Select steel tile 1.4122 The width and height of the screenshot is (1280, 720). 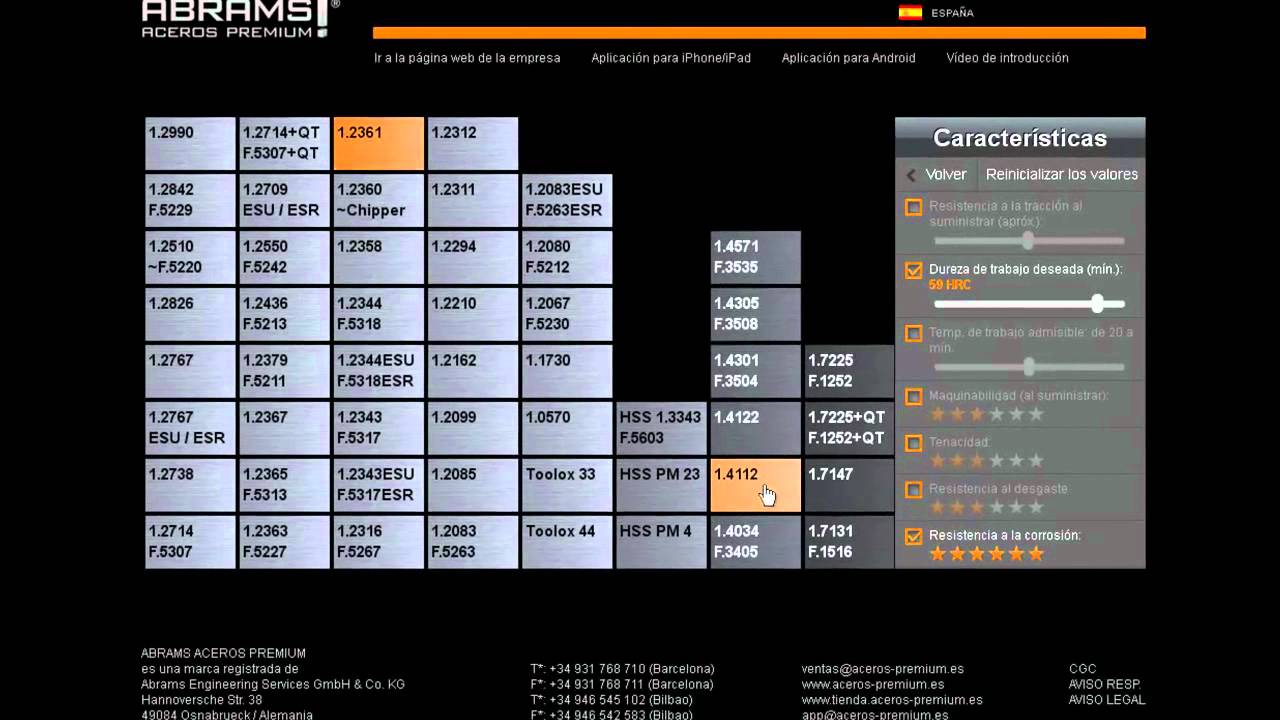pyautogui.click(x=756, y=428)
